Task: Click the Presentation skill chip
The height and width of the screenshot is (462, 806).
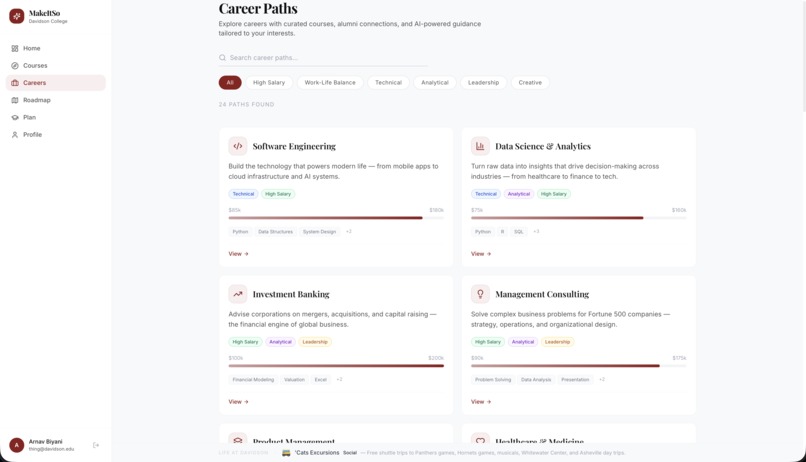Action: click(x=575, y=380)
